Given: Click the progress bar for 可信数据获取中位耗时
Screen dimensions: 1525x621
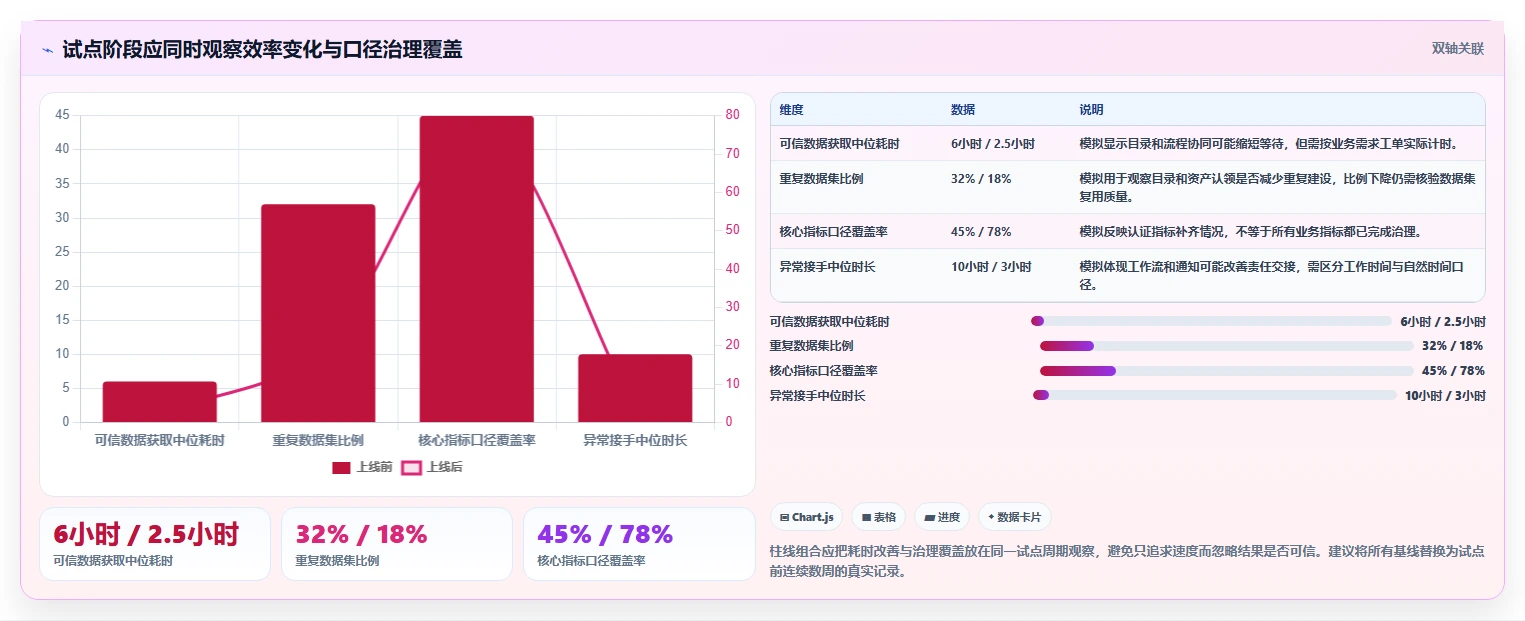Looking at the screenshot, I should 1211,321.
